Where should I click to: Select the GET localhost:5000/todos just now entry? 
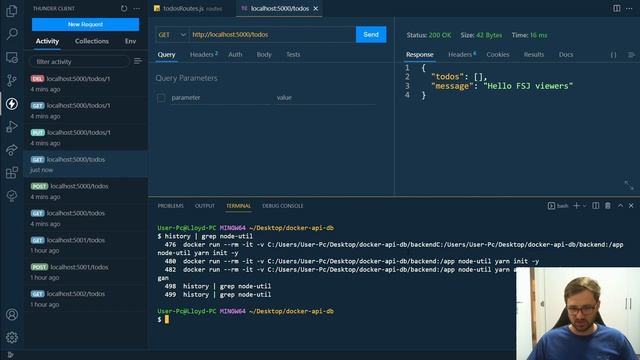(x=86, y=164)
